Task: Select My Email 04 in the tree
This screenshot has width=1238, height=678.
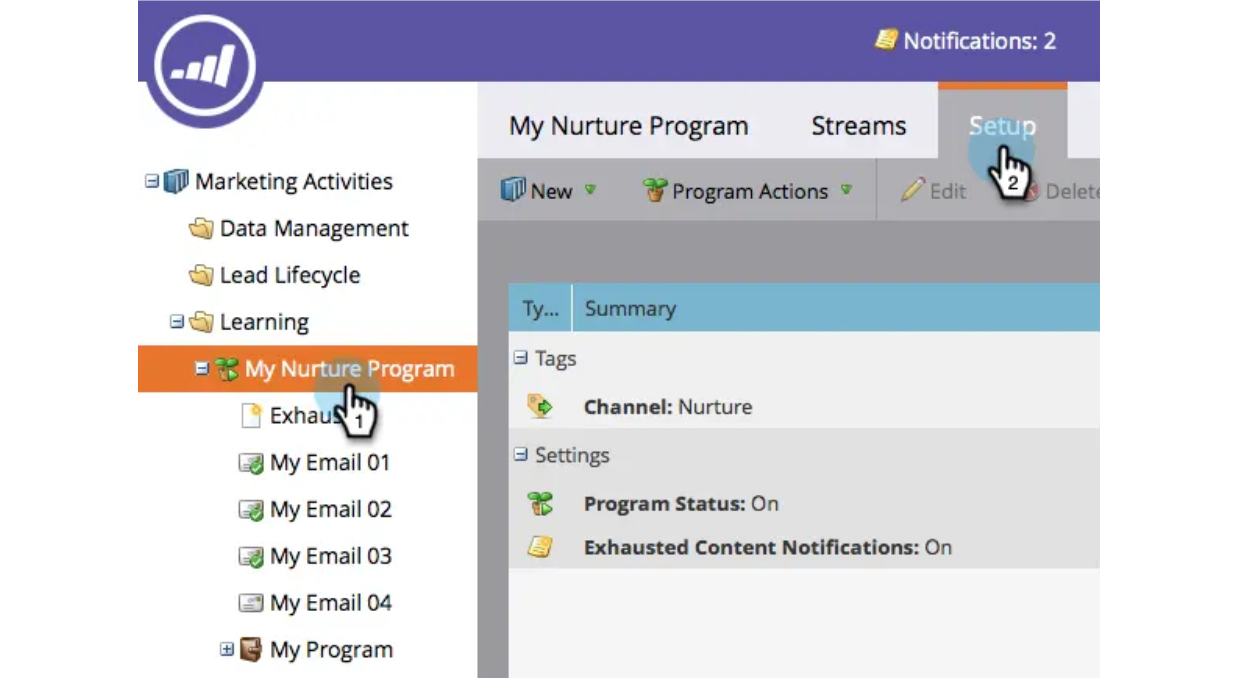Action: tap(330, 604)
